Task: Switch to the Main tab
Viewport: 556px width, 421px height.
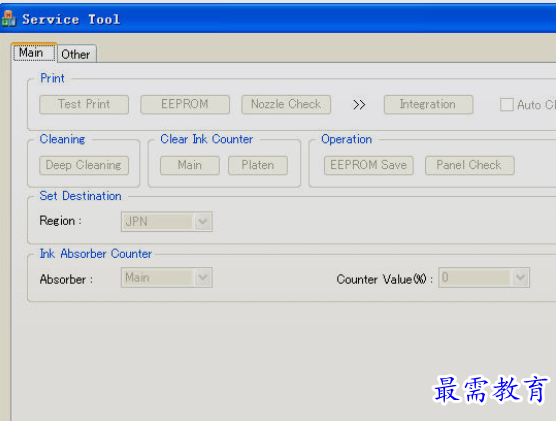Action: (34, 53)
